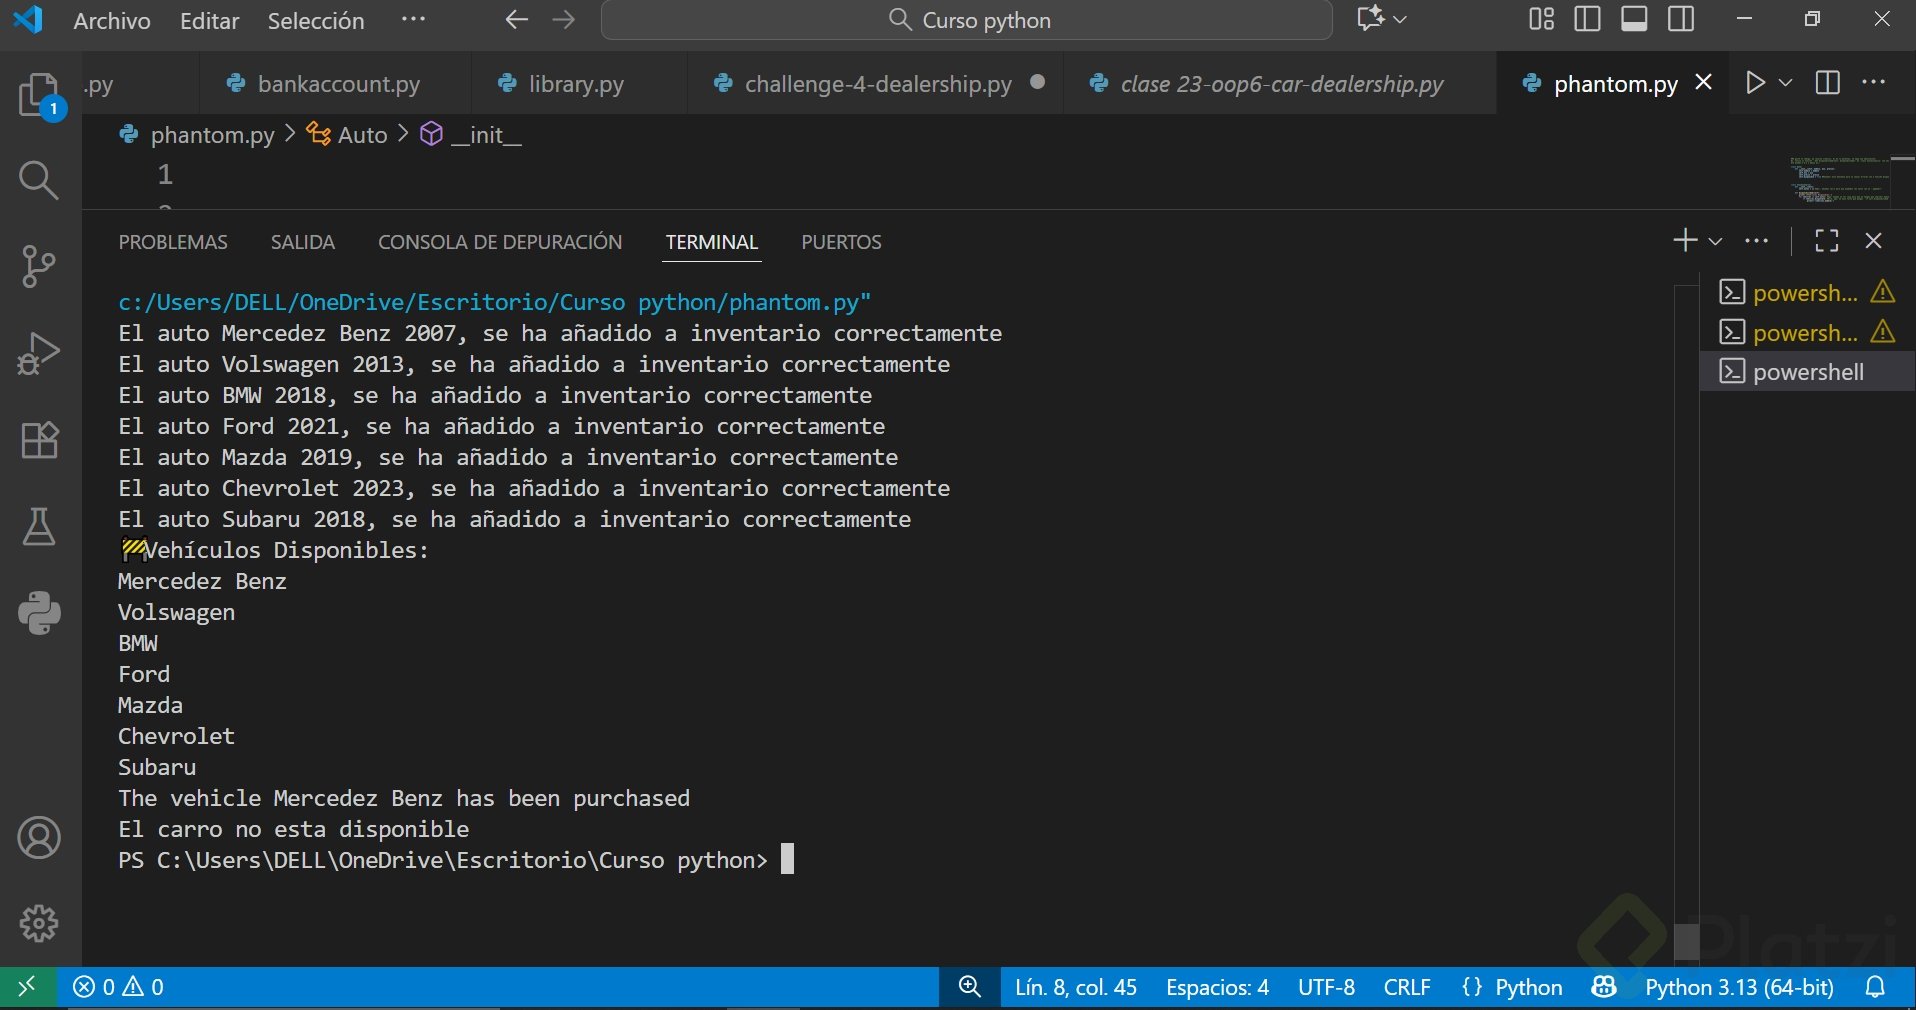The image size is (1916, 1010).
Task: Switch to the CONSOLA DE DEPURACIÓN tab
Action: click(x=500, y=242)
